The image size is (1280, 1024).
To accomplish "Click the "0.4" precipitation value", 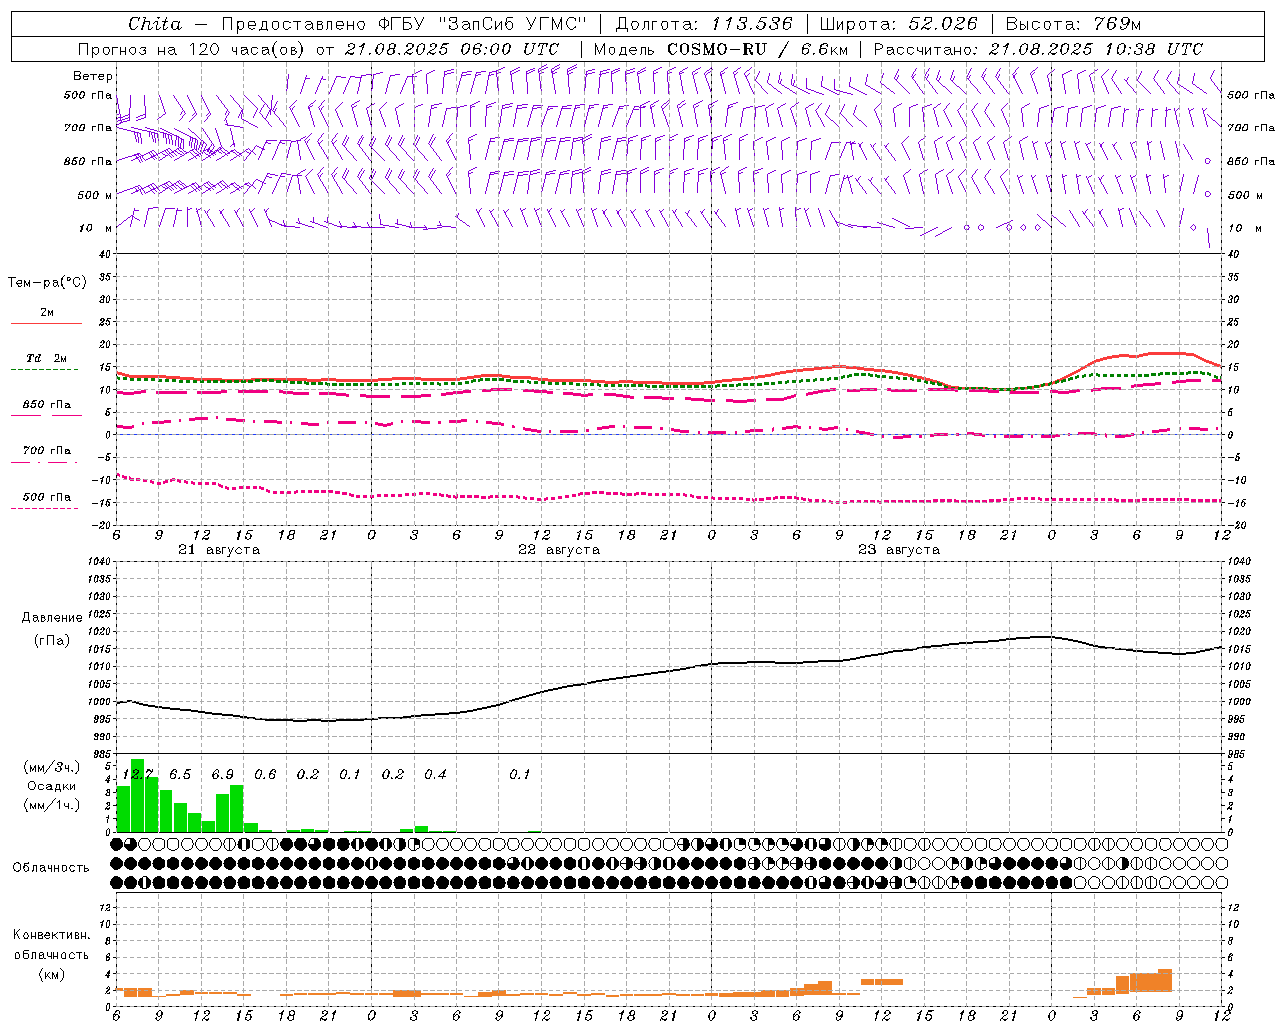I will tap(435, 775).
